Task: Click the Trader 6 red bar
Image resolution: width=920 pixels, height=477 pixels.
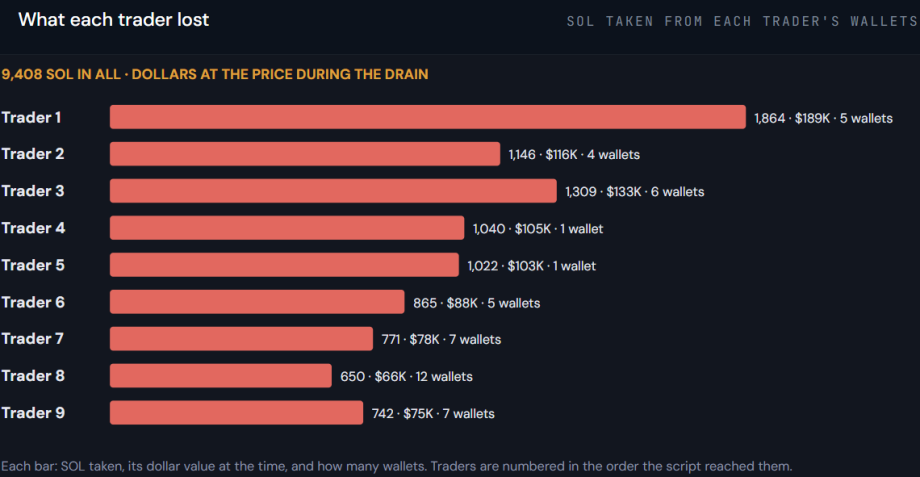Action: tap(257, 302)
